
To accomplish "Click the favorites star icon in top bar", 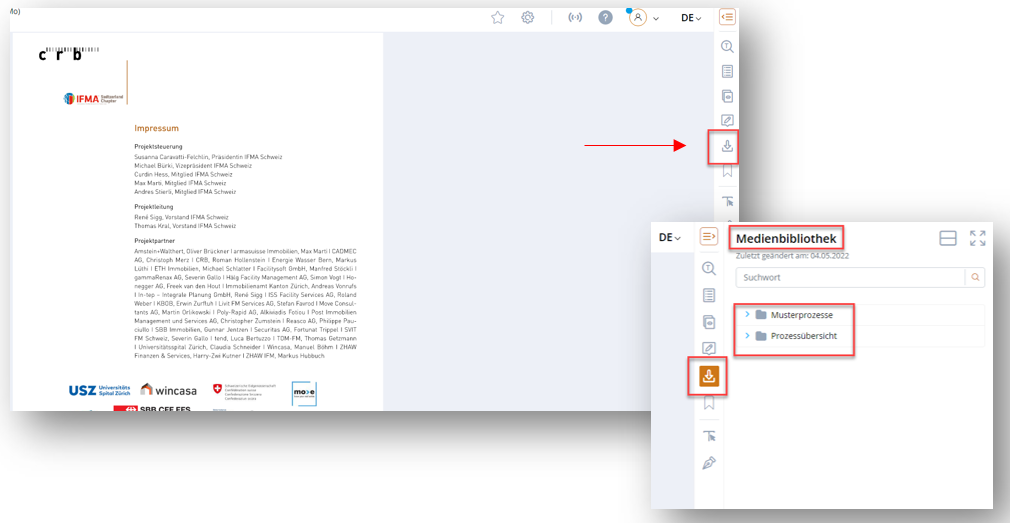I will (x=497, y=18).
